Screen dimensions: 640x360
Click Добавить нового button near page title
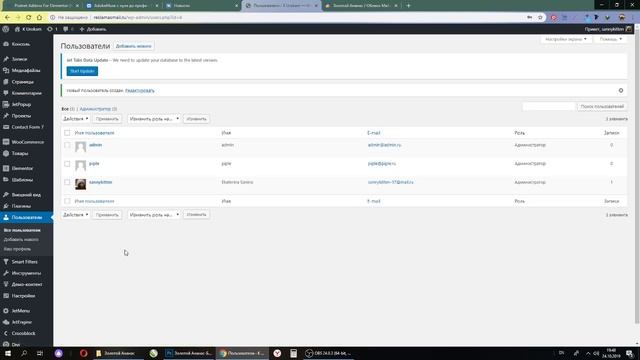pos(133,46)
